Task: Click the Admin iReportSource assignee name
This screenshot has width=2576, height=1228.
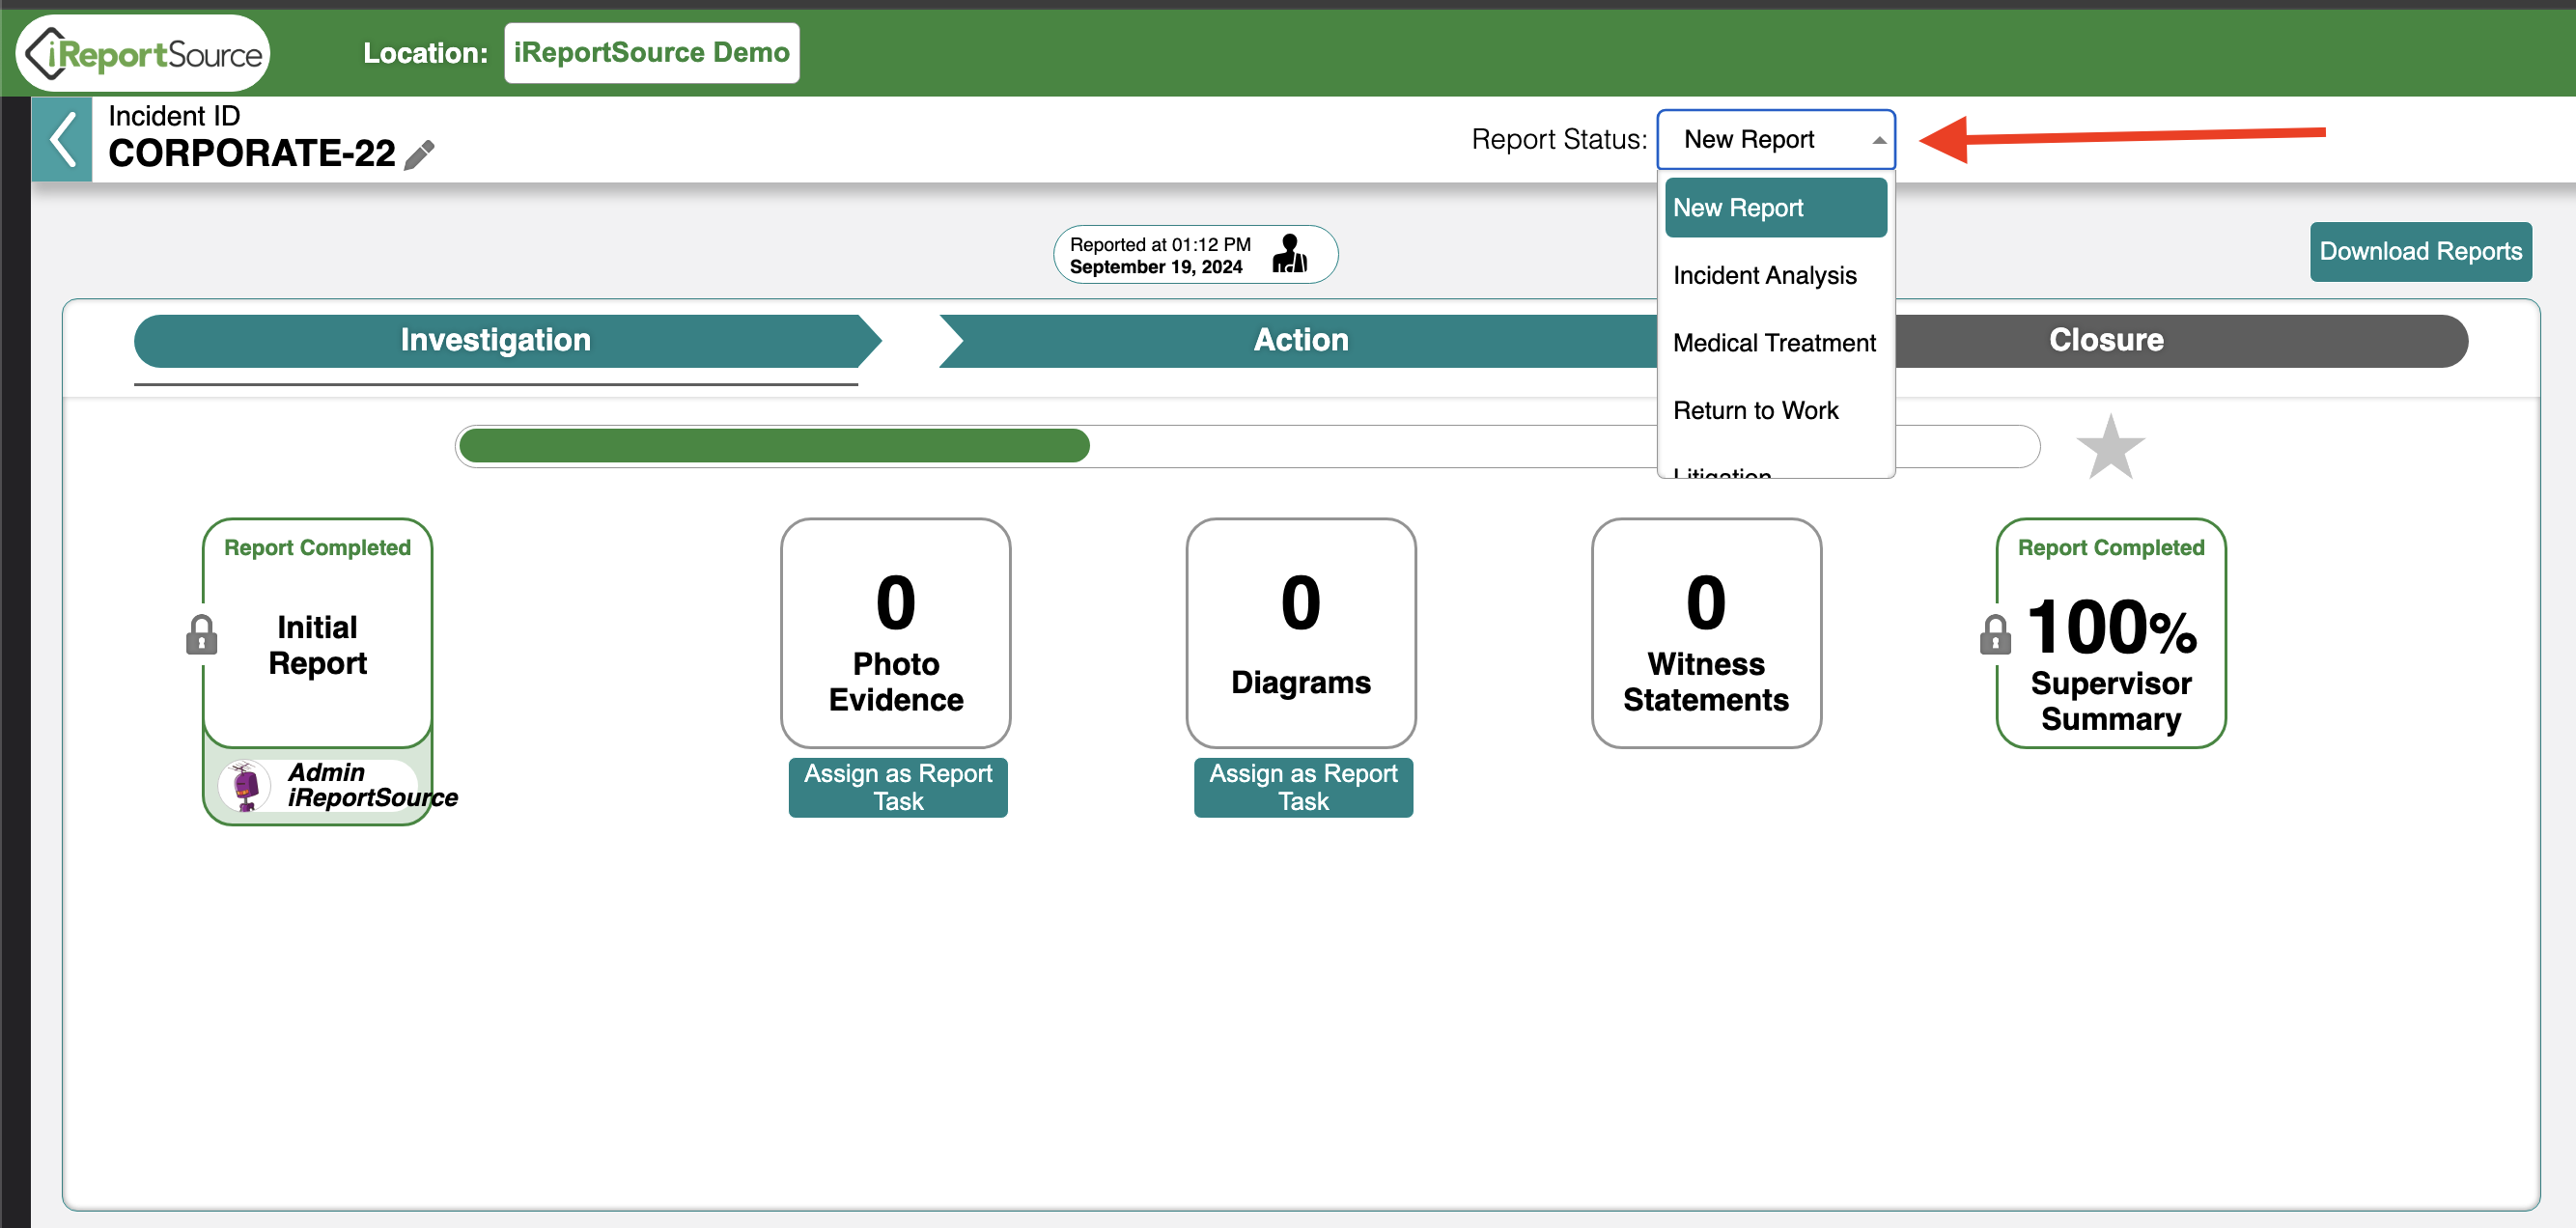Action: [x=372, y=785]
